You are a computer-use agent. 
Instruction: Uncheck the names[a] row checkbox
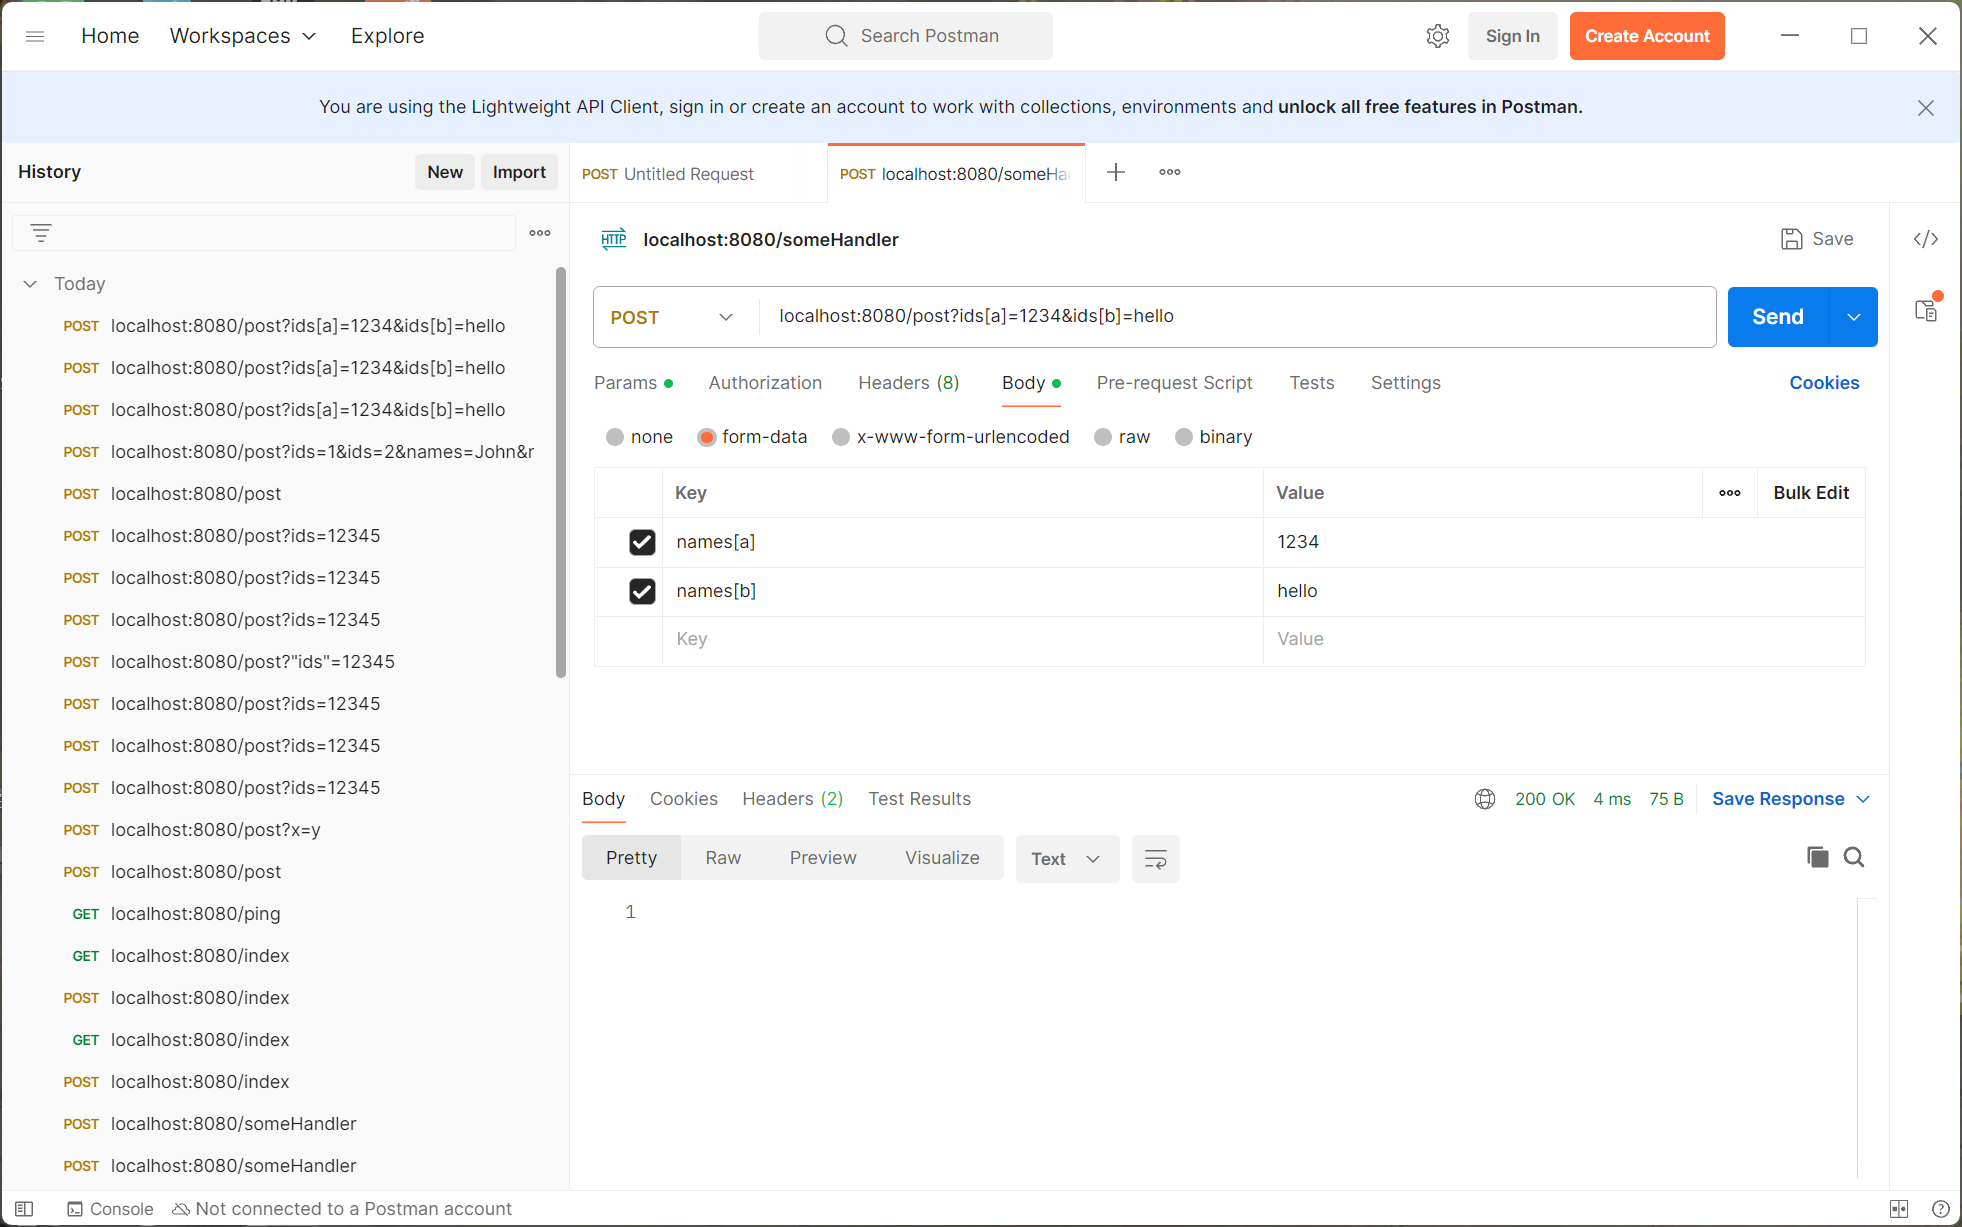(x=642, y=542)
